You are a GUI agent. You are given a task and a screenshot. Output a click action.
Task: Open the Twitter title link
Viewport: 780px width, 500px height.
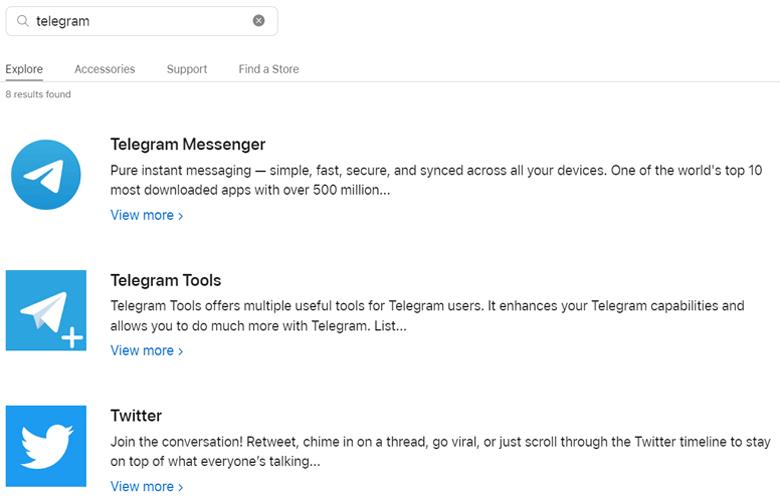click(x=136, y=416)
